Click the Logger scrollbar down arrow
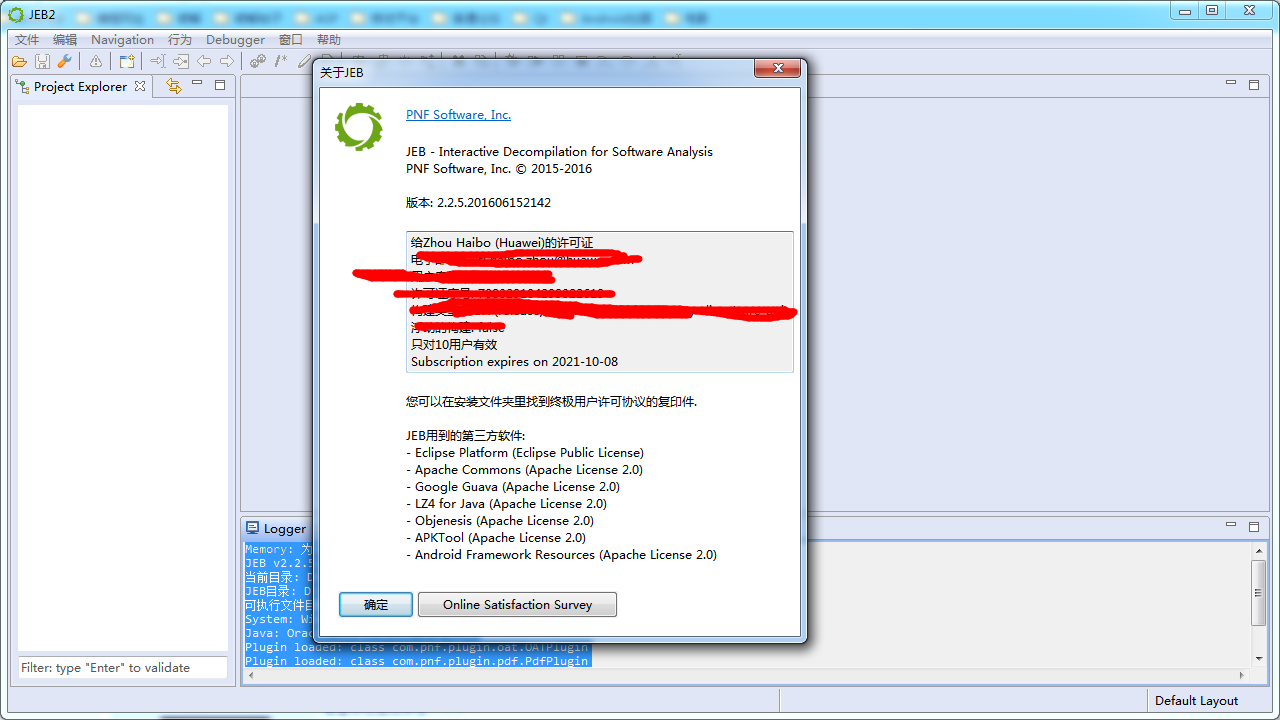The image size is (1280, 720). (1258, 658)
